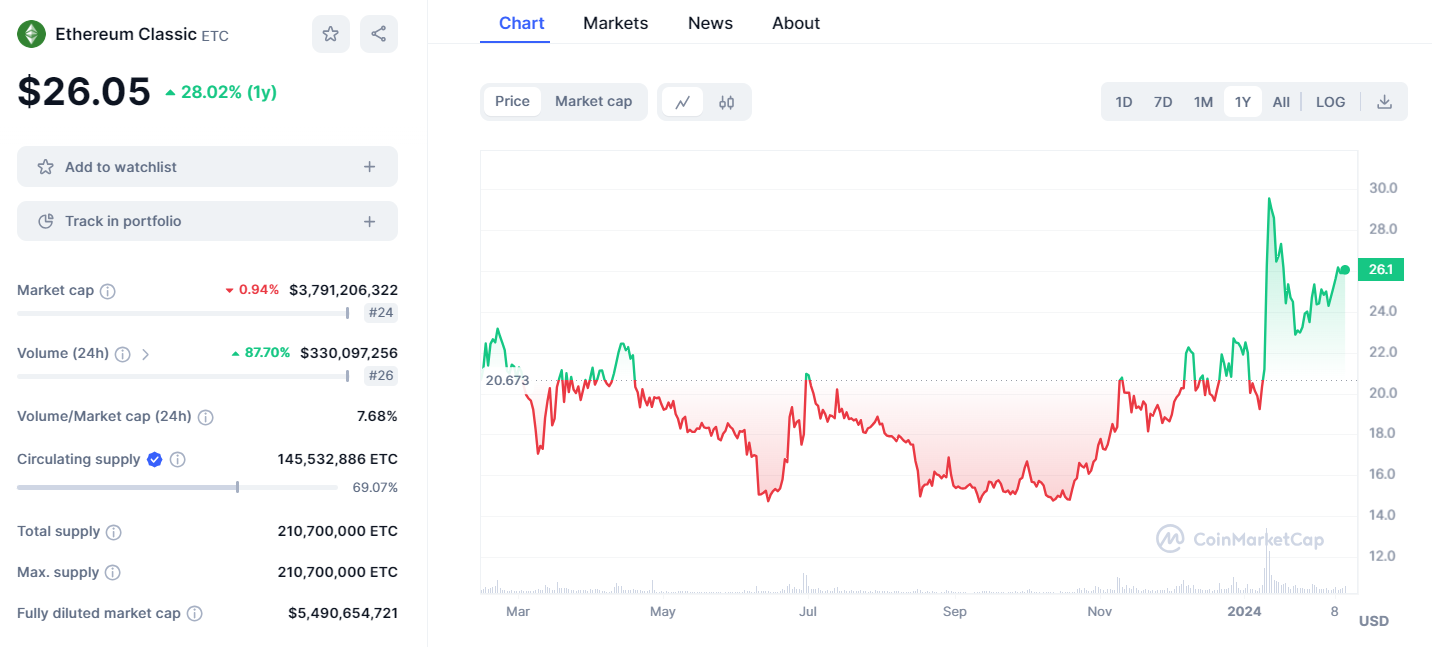Screen dimensions: 1432x647
Task: Switch to the line chart view
Action: (x=683, y=102)
